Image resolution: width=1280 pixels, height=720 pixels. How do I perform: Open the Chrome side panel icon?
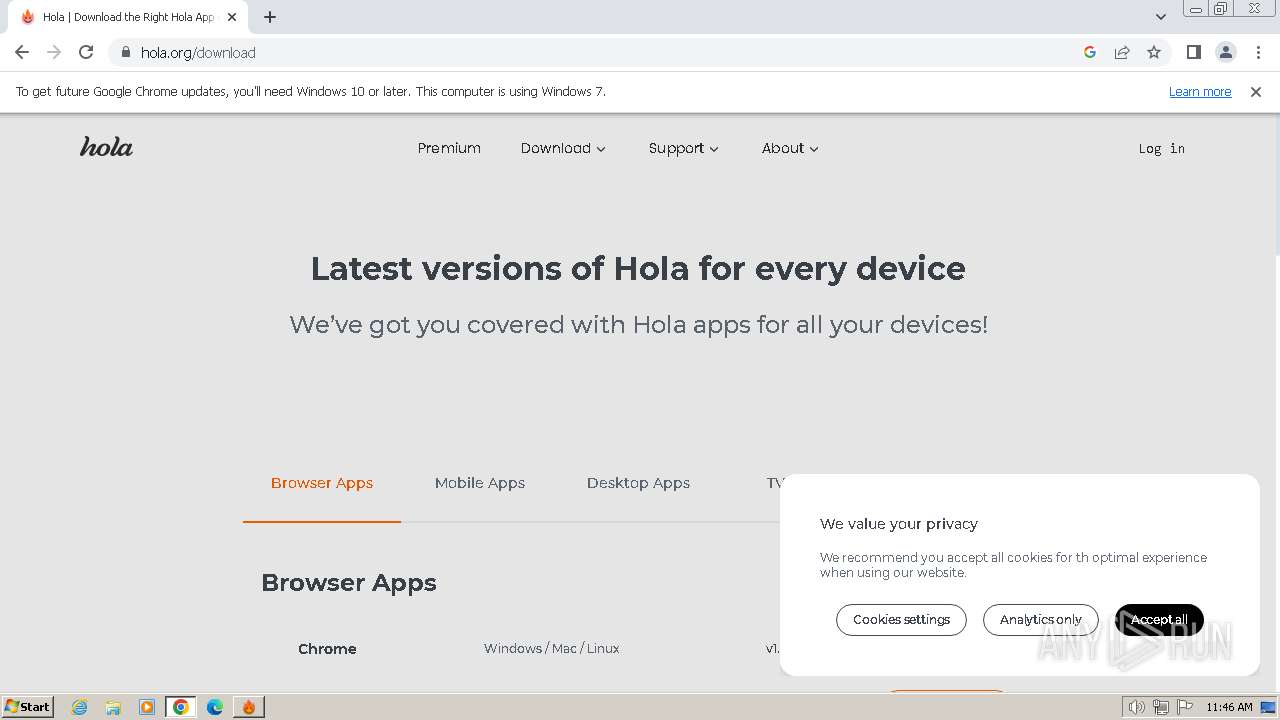coord(1193,52)
